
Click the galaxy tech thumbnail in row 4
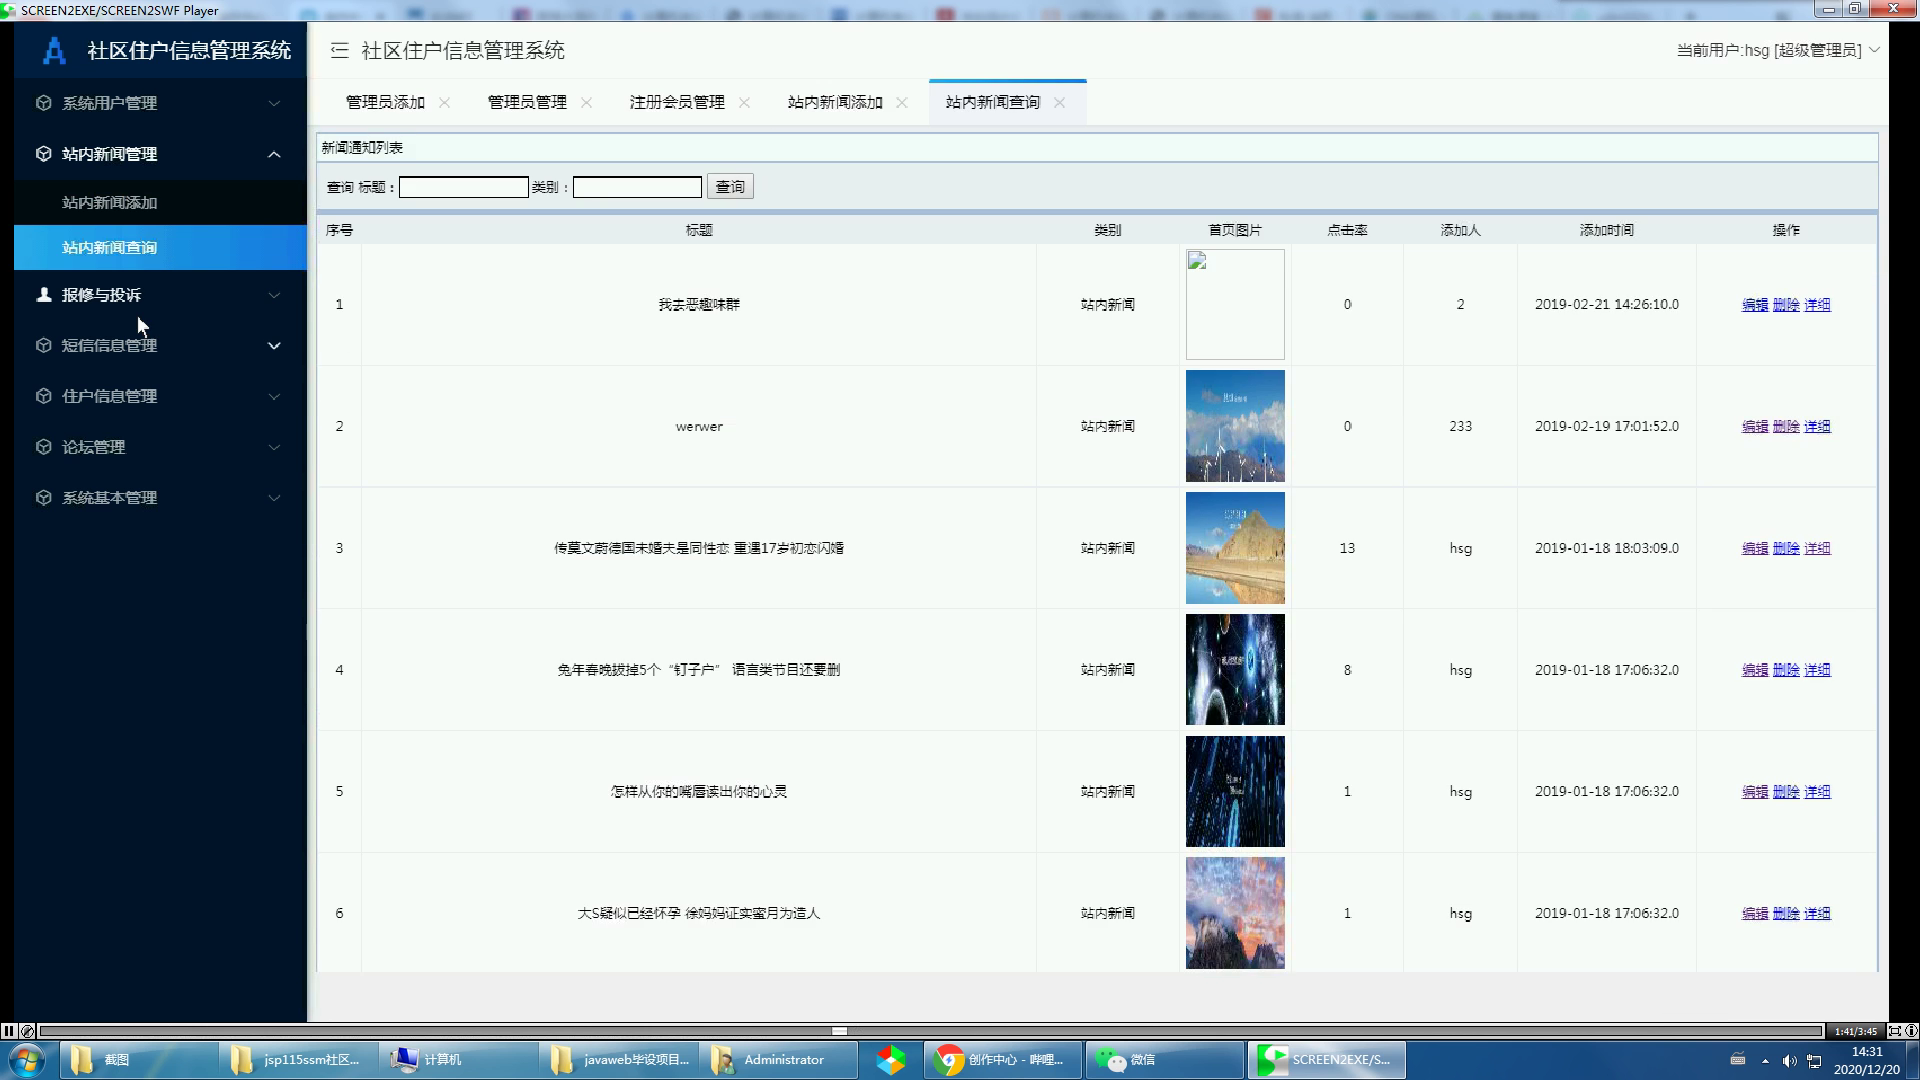(1235, 670)
